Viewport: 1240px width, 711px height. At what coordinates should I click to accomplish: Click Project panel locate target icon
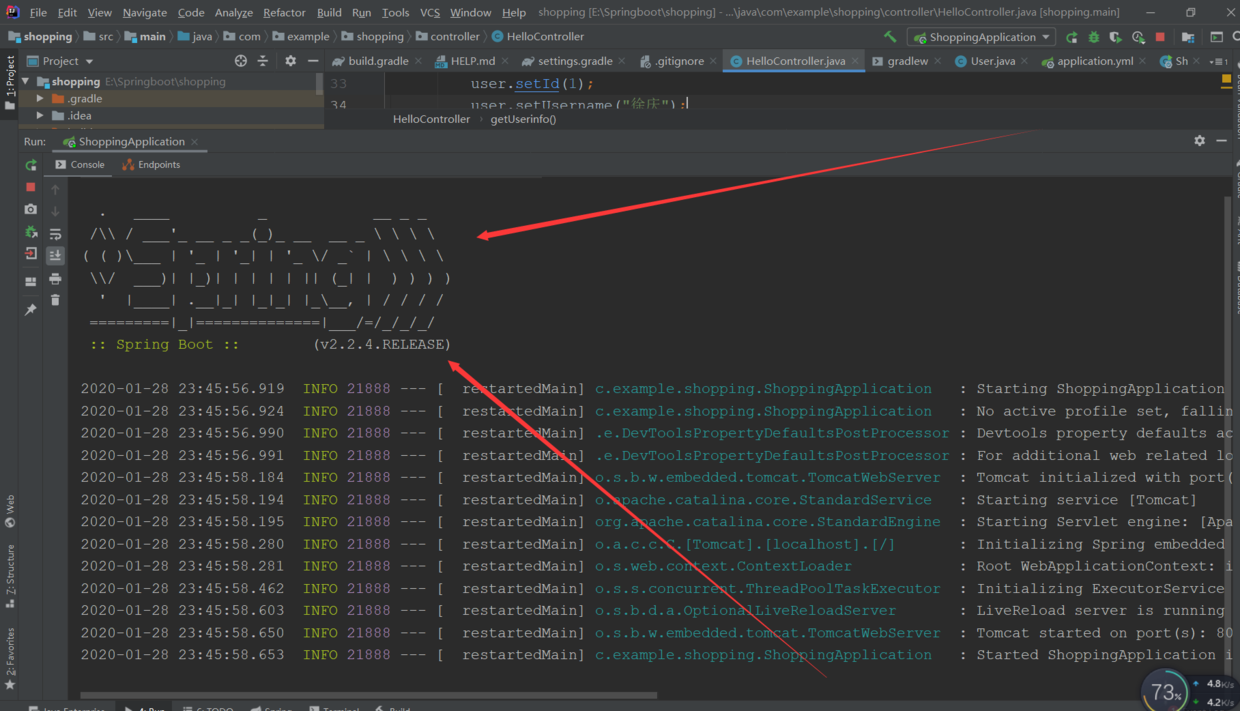point(240,61)
